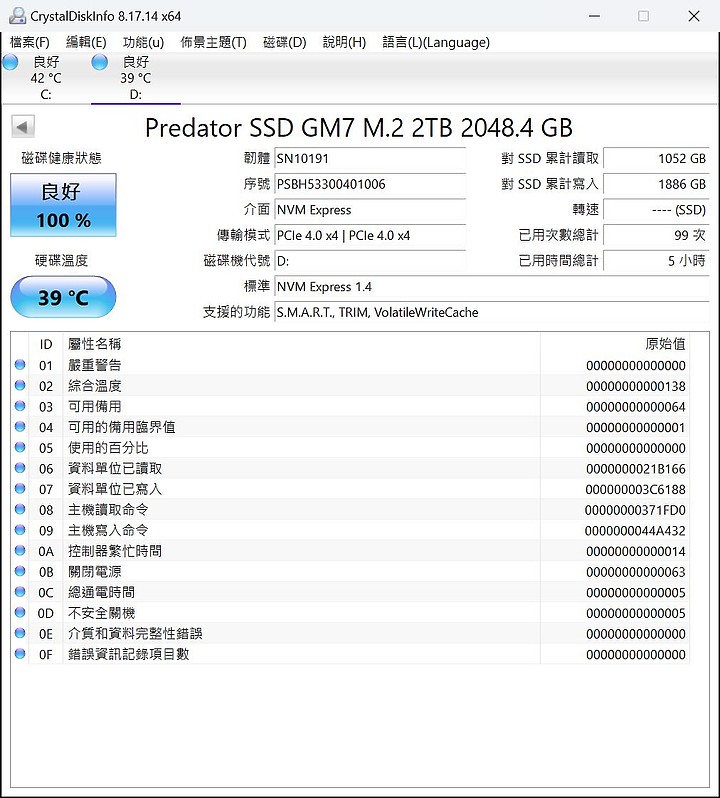
Task: Open the 功能(u) menu
Action: [x=143, y=42]
